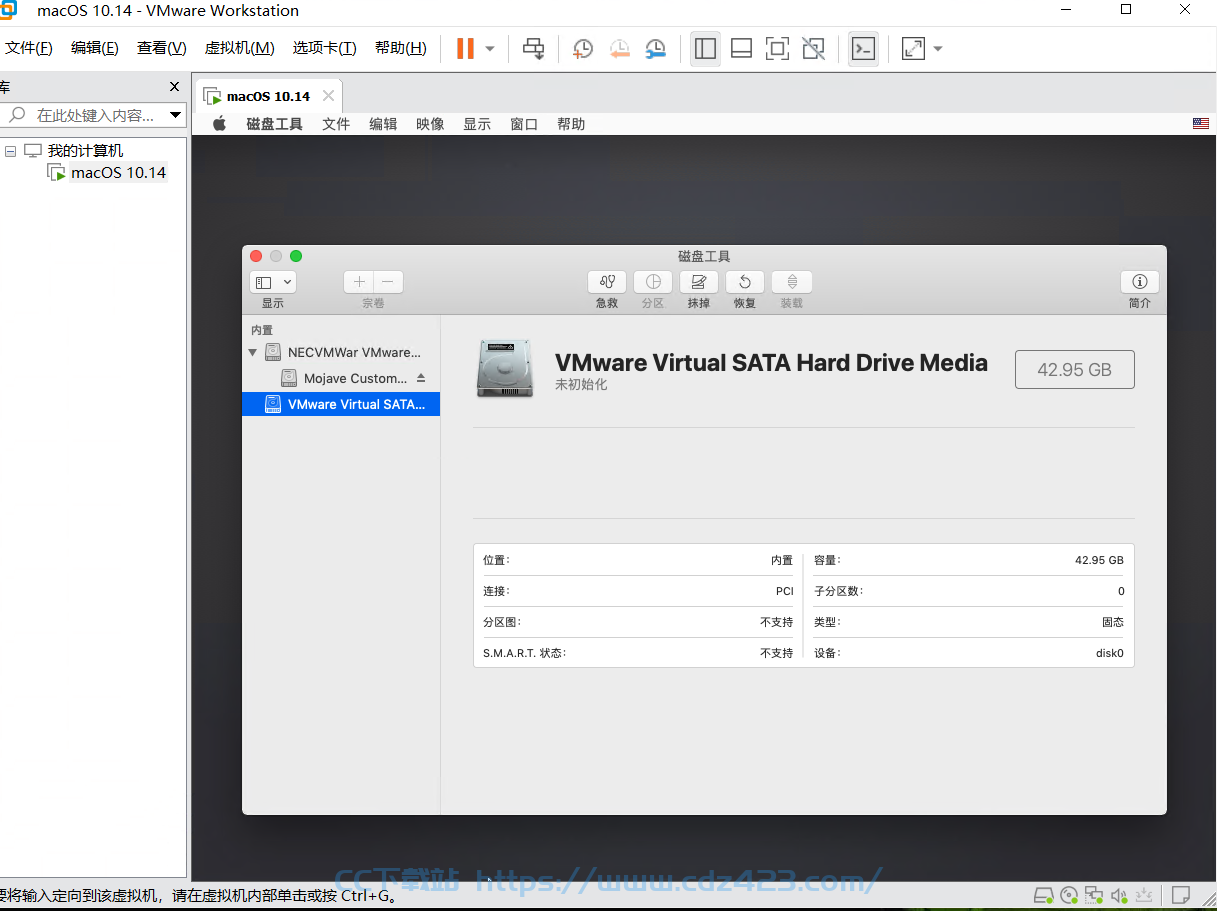1217x911 pixels.
Task: Open the Disk Utility 显示 view dropdown
Action: pos(273,283)
